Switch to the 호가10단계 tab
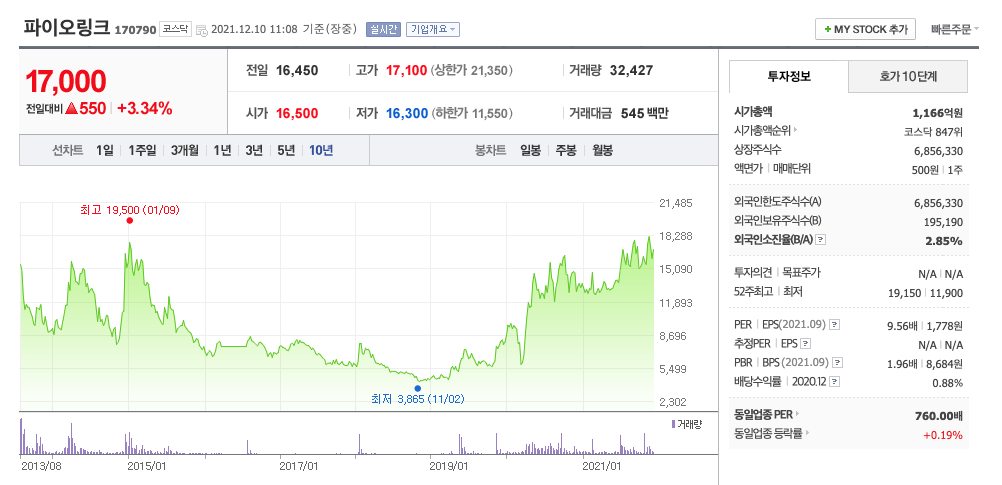This screenshot has width=1002, height=485. pyautogui.click(x=908, y=77)
